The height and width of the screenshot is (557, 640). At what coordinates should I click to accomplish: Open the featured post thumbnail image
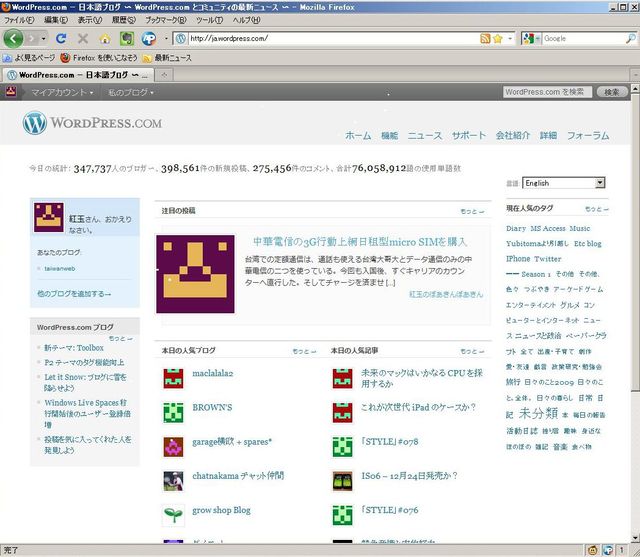pos(196,274)
